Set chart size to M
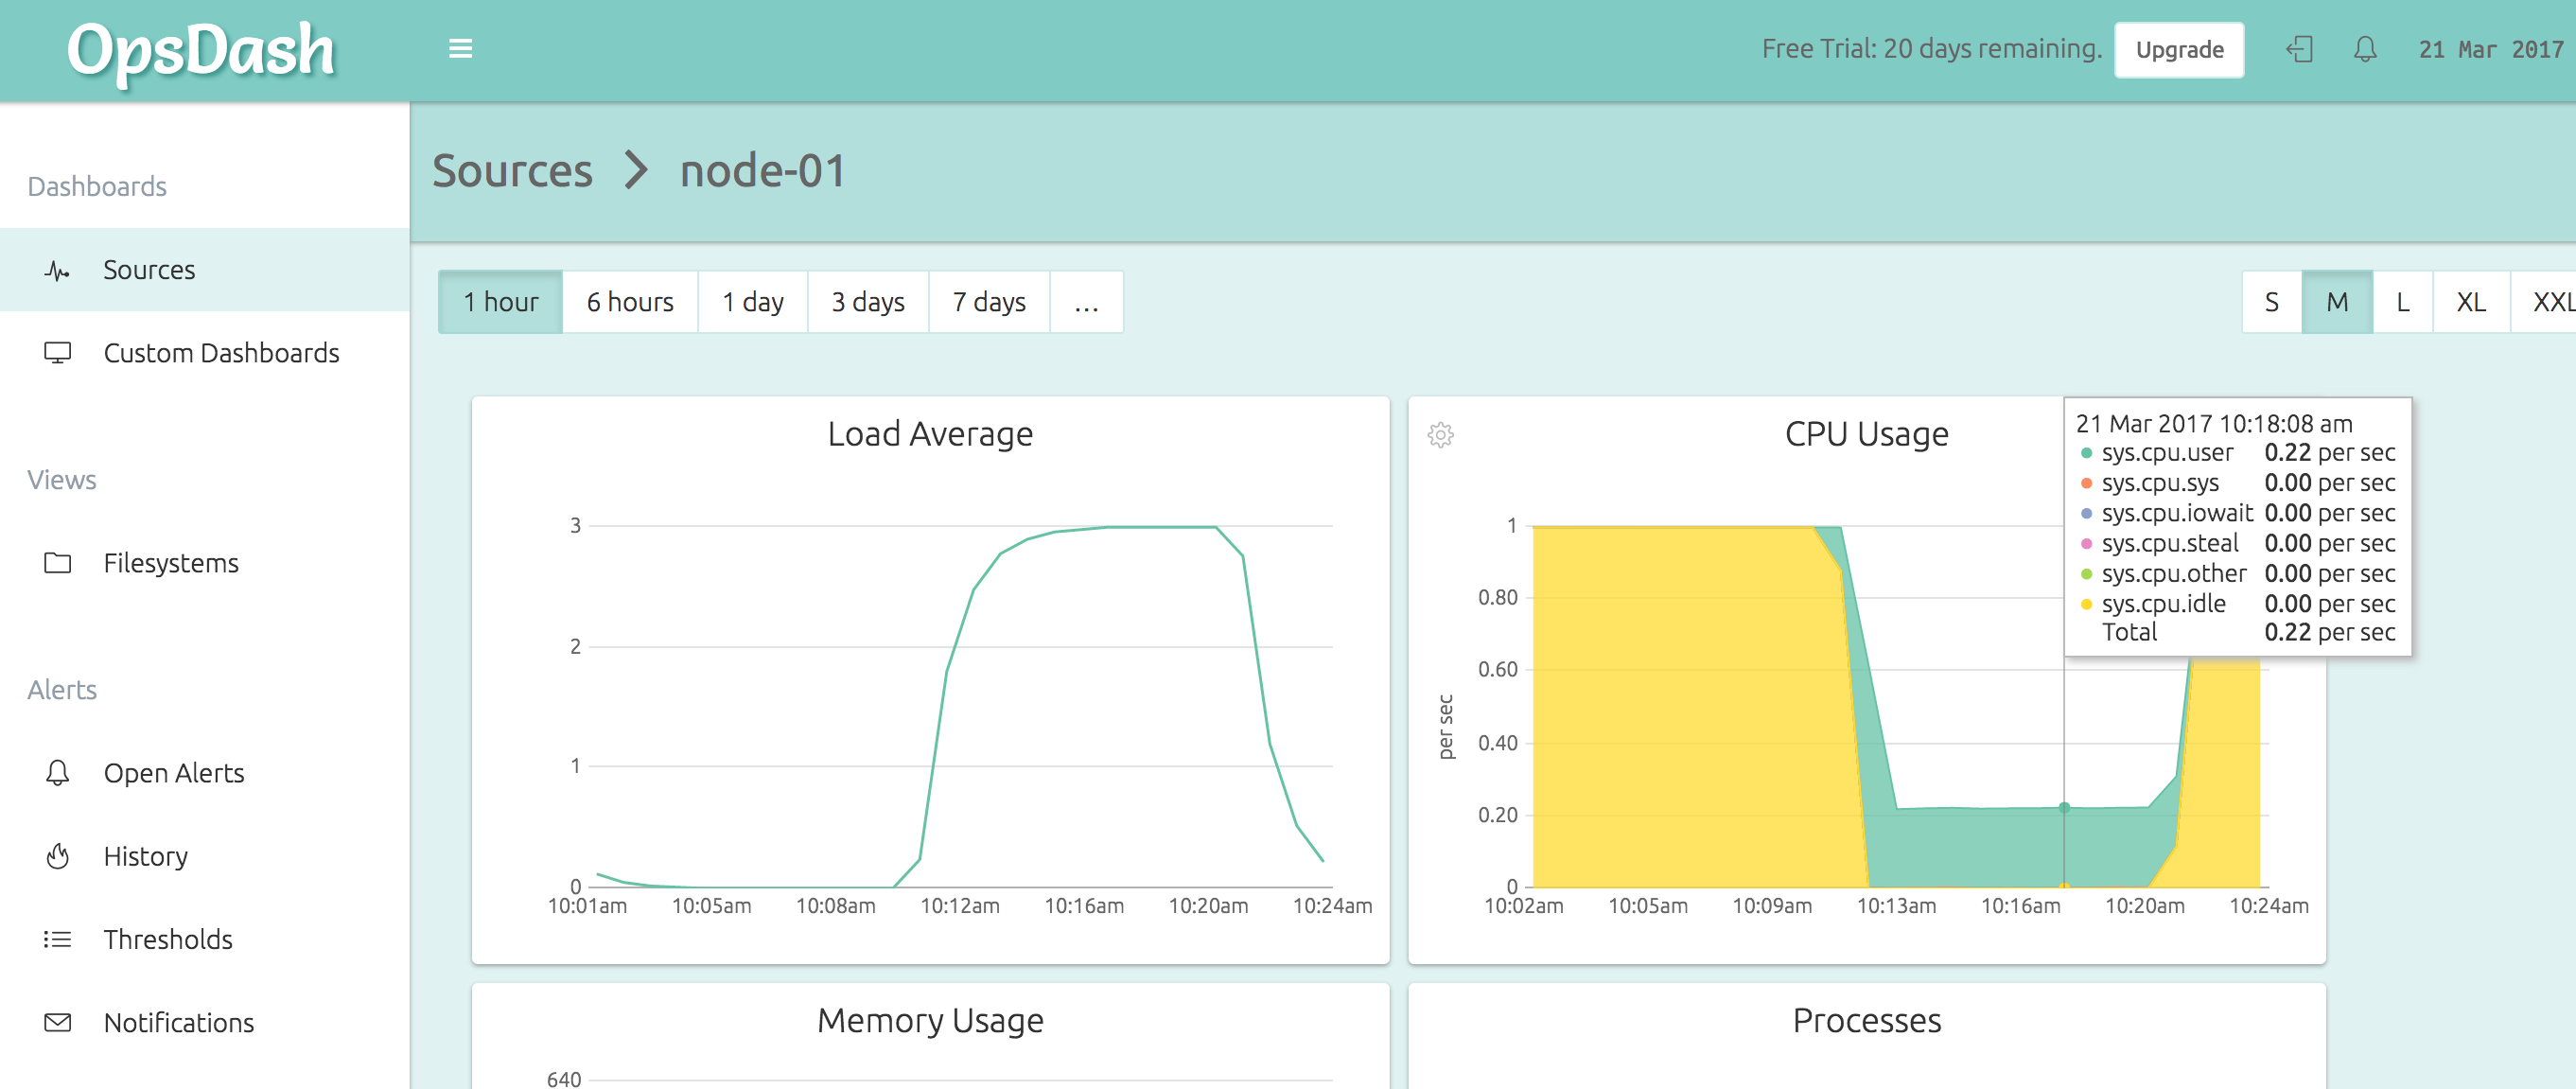Viewport: 2576px width, 1089px height. pyautogui.click(x=2337, y=302)
